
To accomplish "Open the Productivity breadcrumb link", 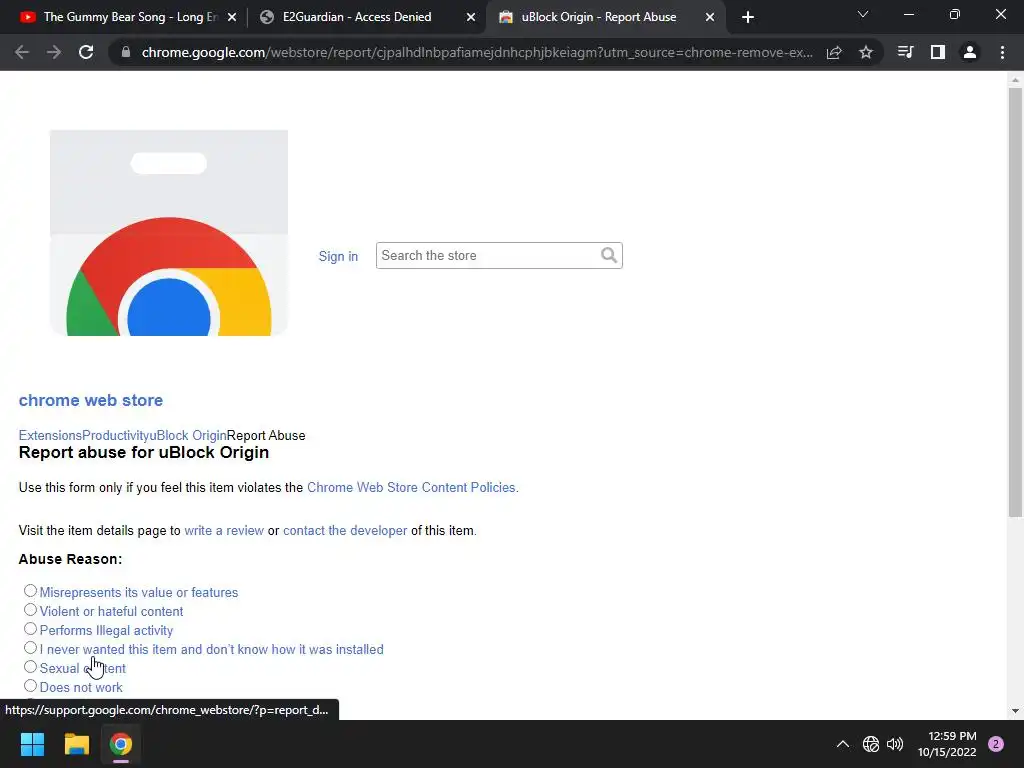I will click(x=116, y=436).
